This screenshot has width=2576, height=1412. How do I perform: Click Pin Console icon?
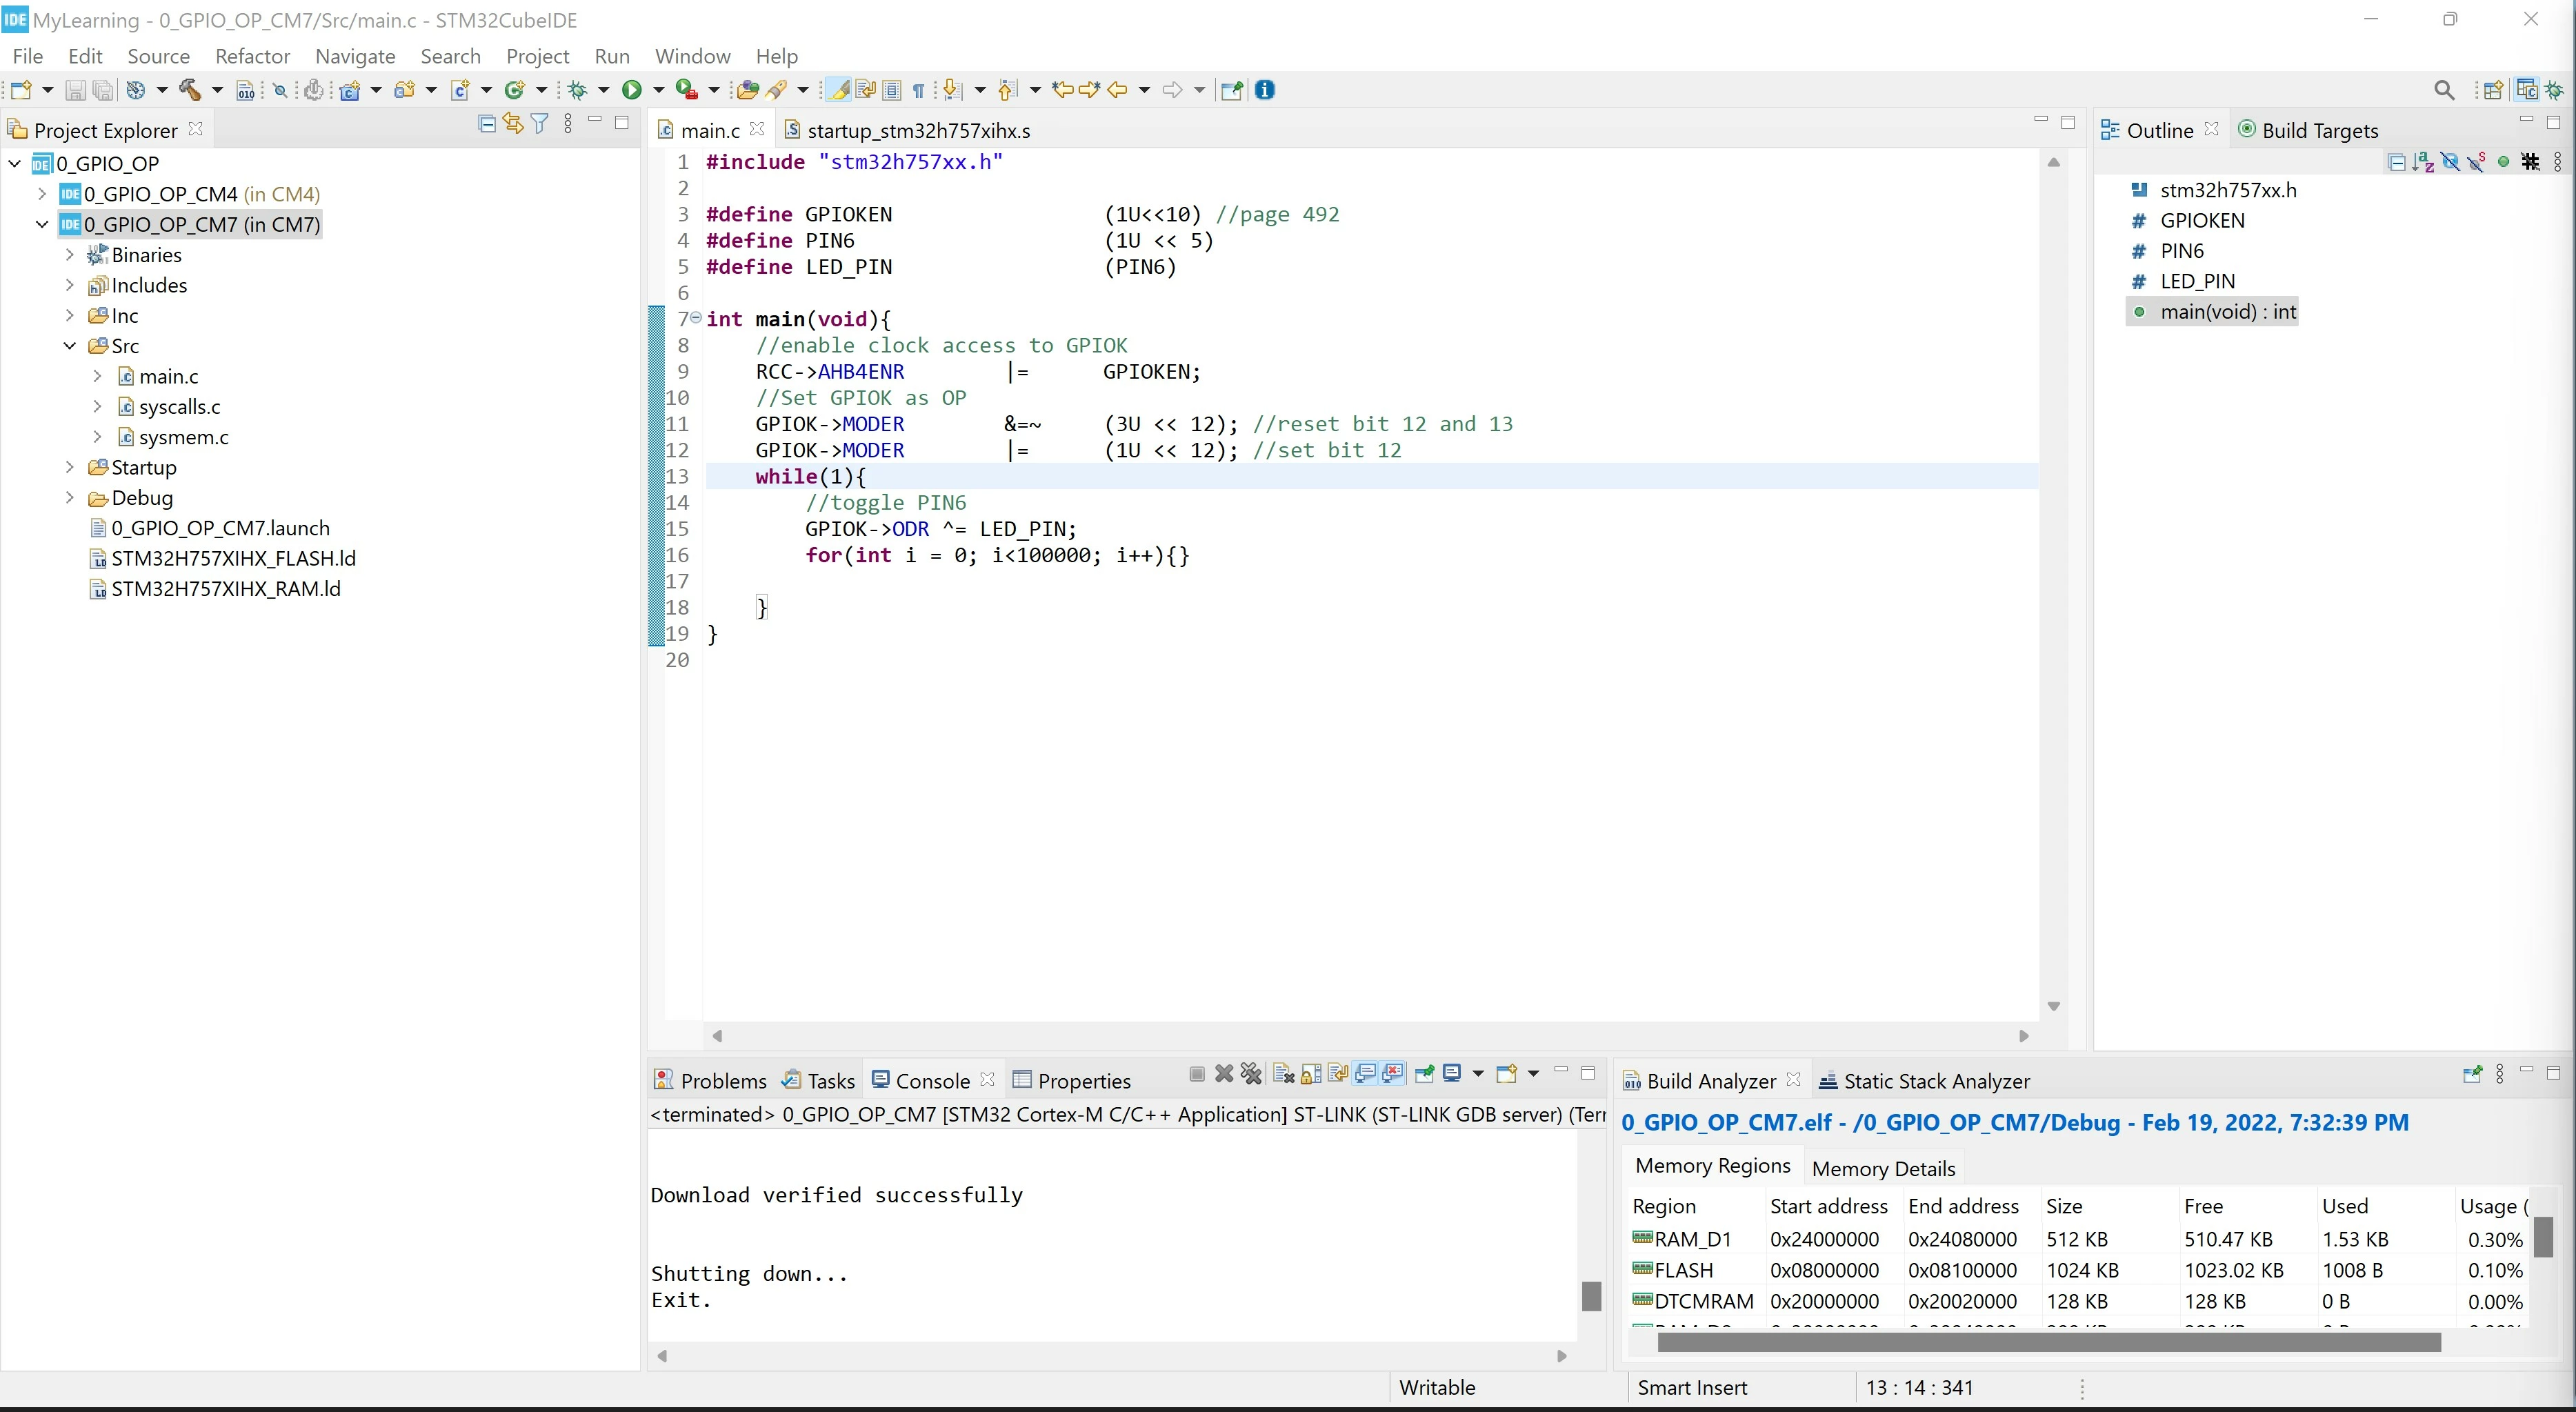coord(1425,1074)
